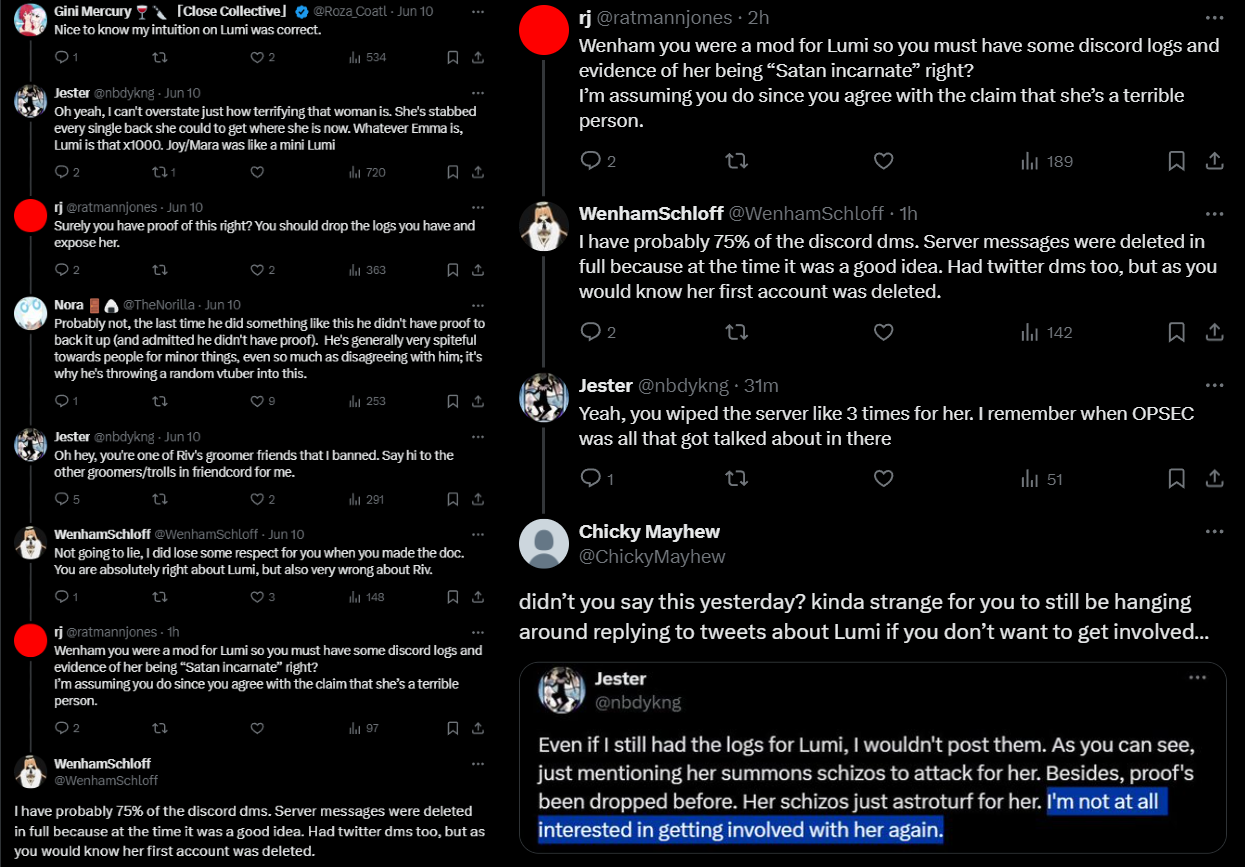Like Jester's 31m tweet about OPSEC
The width and height of the screenshot is (1245, 867).
tap(883, 479)
